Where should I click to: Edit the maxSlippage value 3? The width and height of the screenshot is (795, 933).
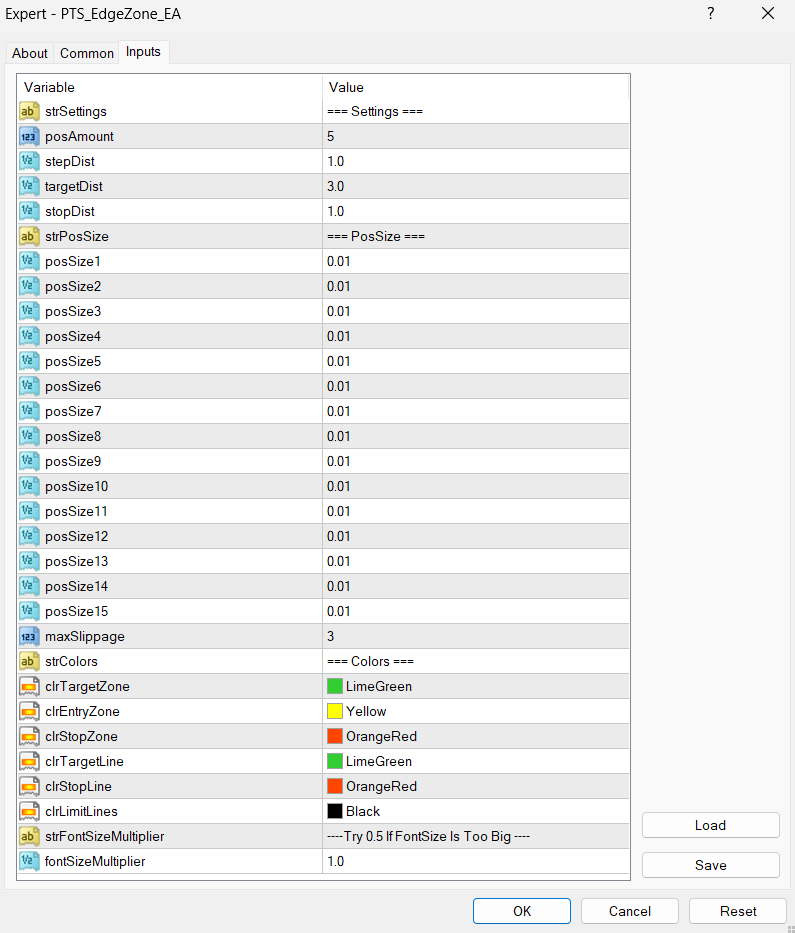tap(475, 636)
